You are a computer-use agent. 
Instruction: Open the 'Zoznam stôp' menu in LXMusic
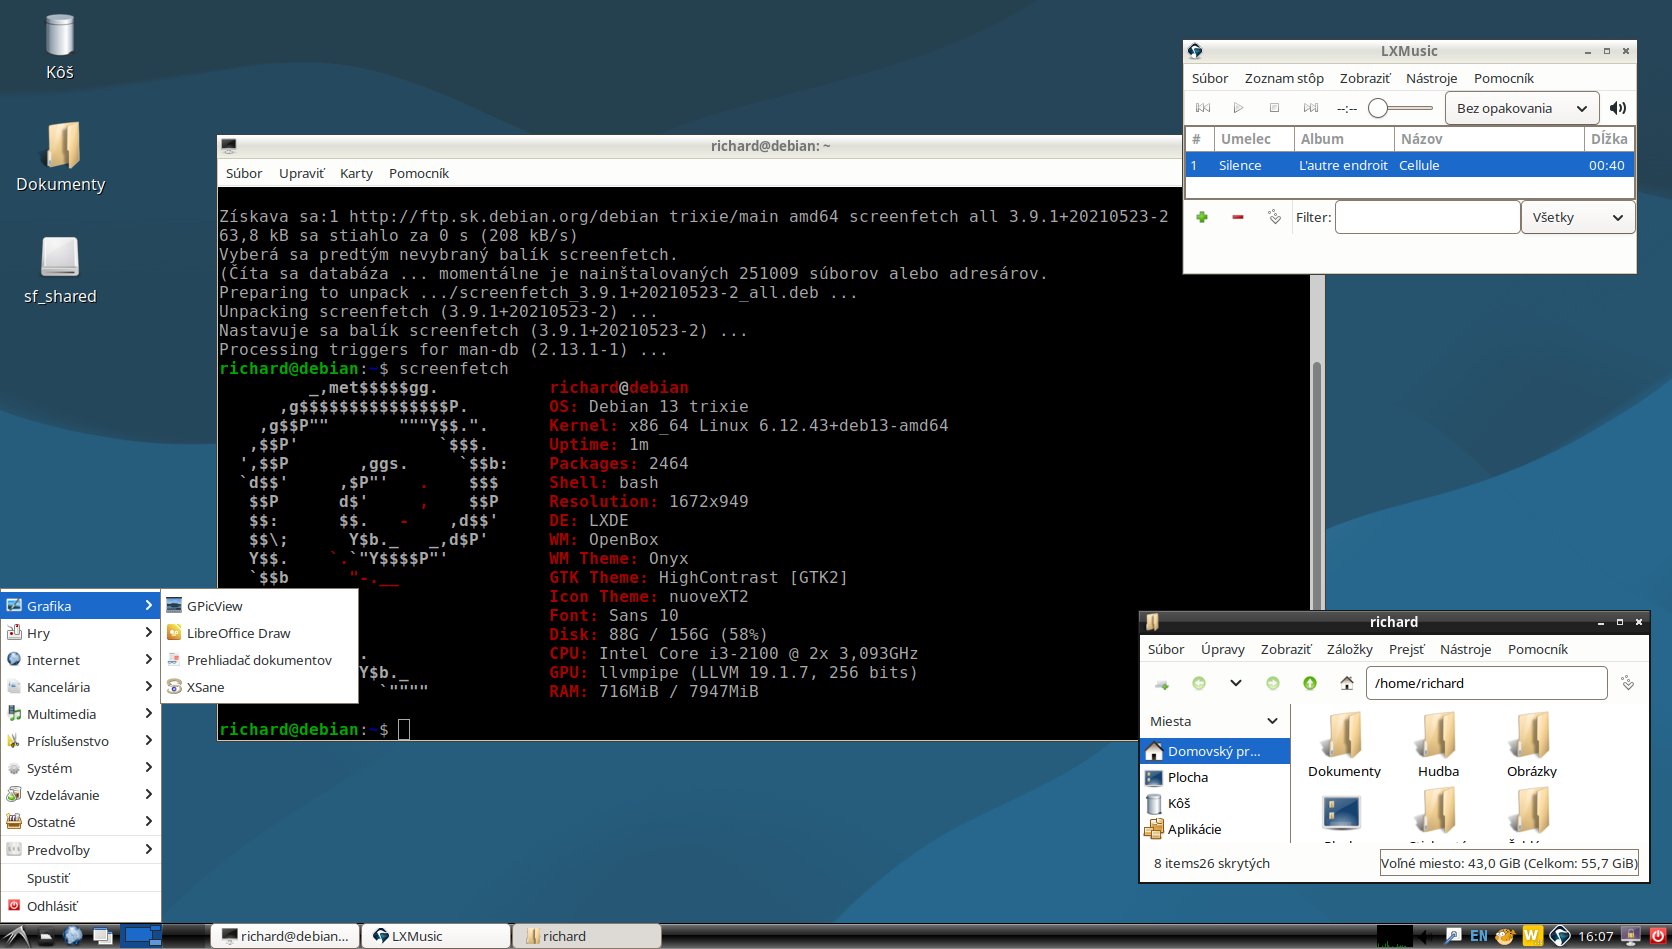[1284, 78]
